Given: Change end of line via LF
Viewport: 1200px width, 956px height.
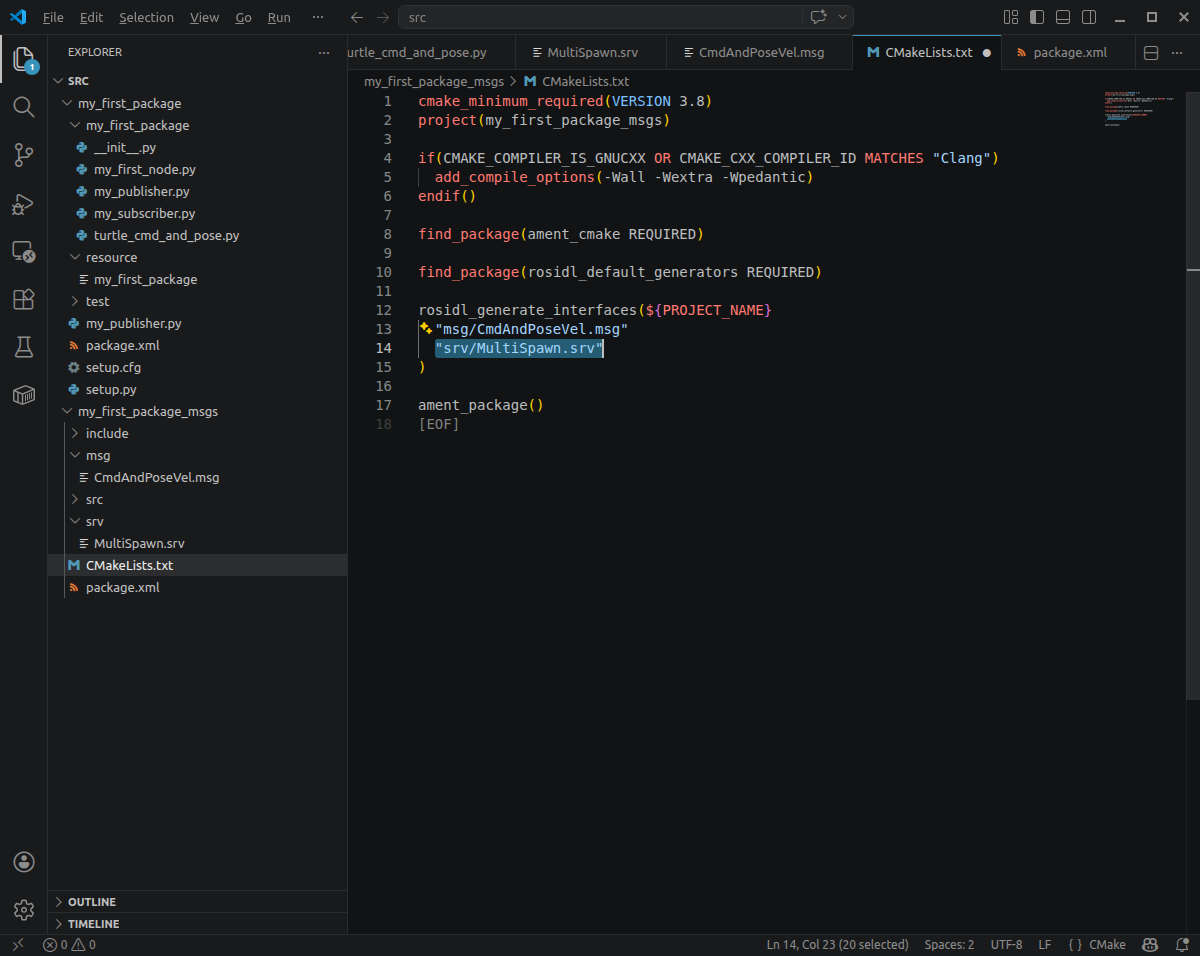Looking at the screenshot, I should (1045, 944).
